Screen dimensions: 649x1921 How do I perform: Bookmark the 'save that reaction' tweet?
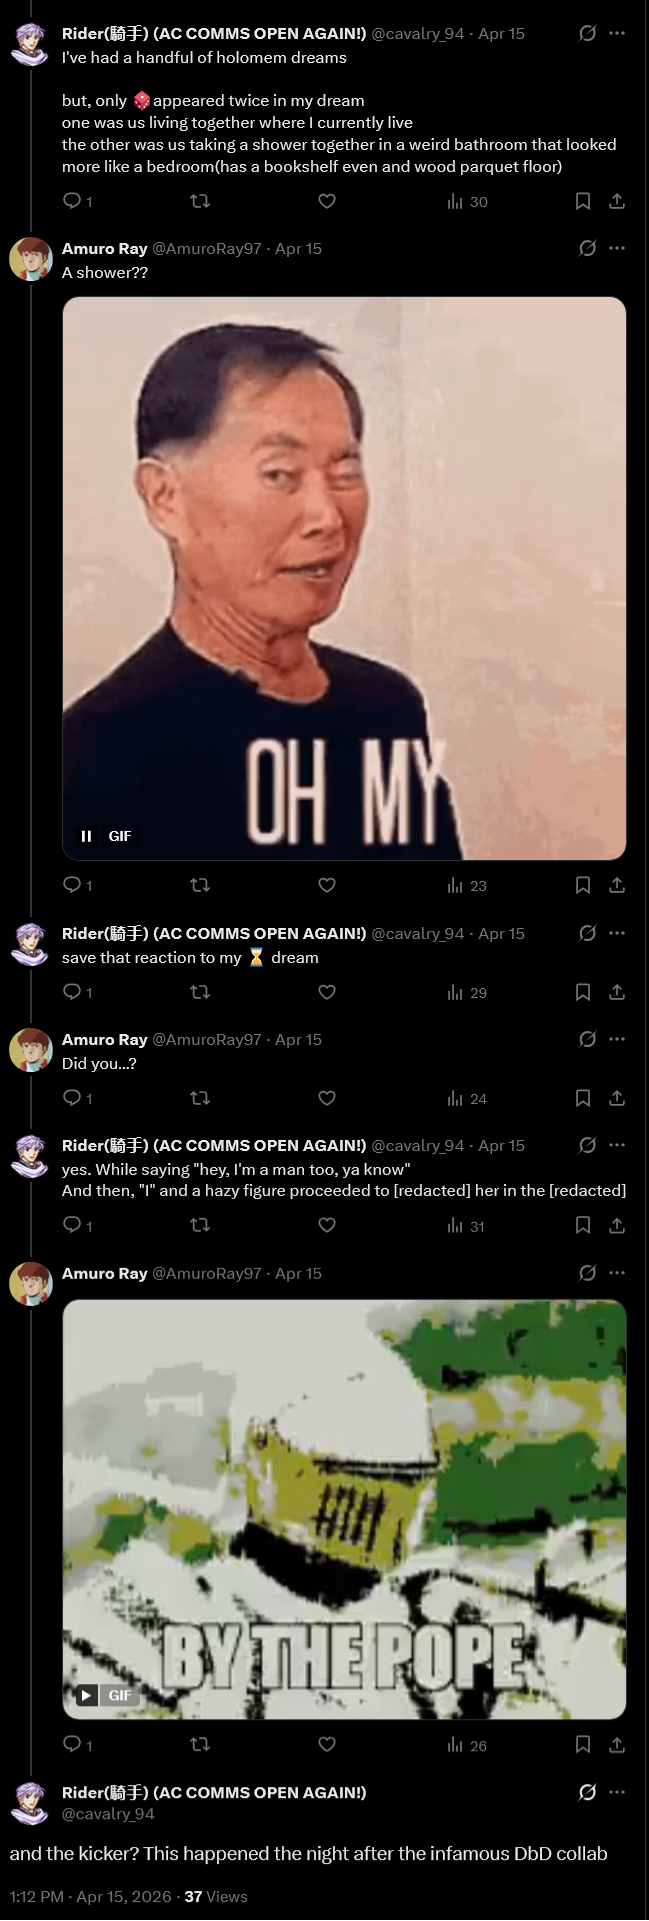[583, 992]
